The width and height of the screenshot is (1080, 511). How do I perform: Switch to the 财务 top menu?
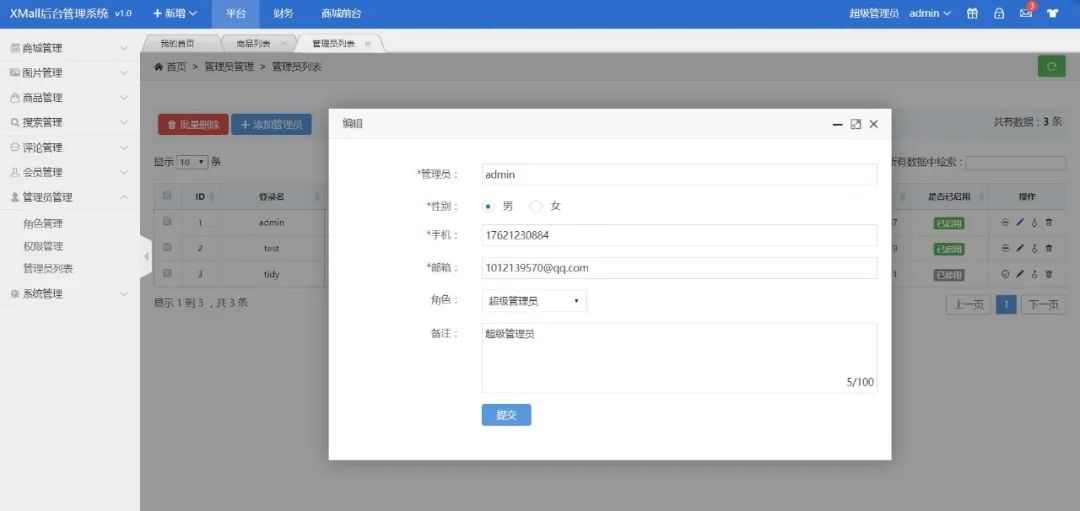[x=283, y=14]
